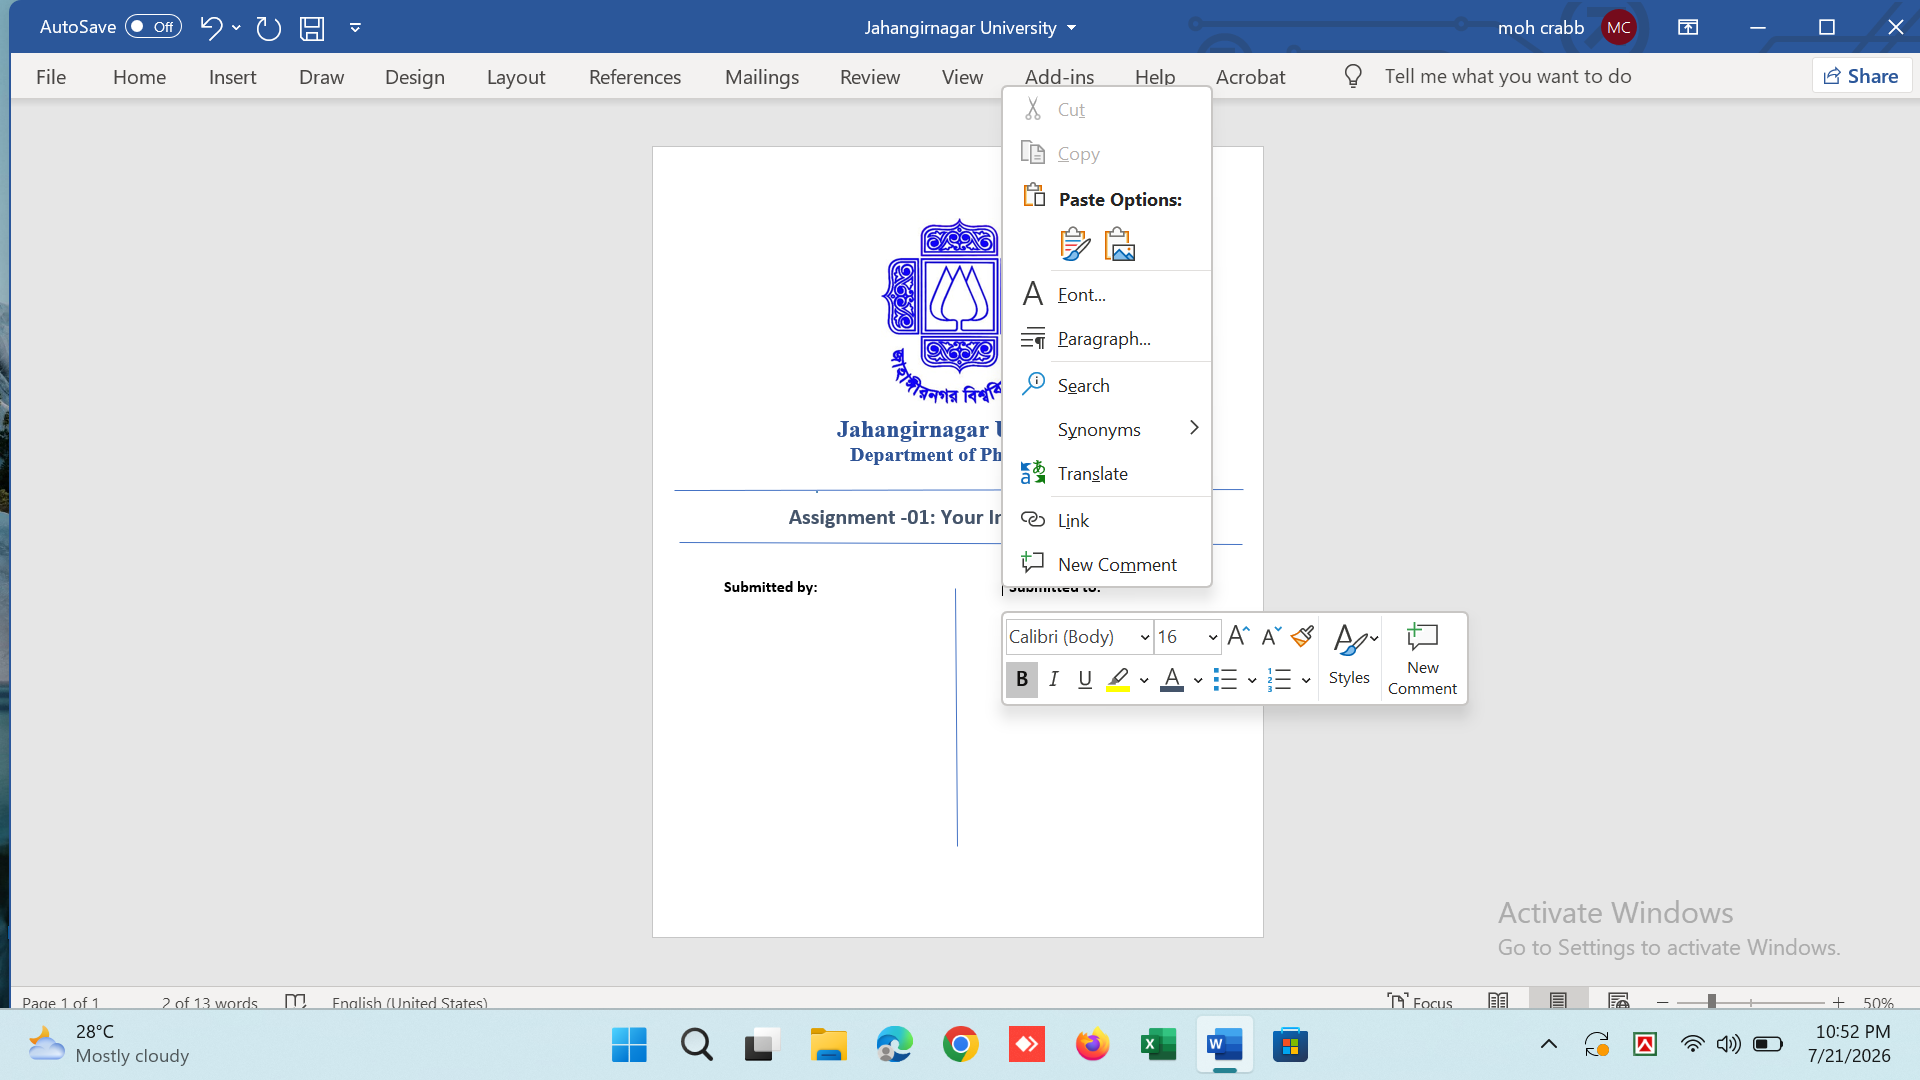Viewport: 1920px width, 1080px height.
Task: Apply the font color swatch
Action: [x=1172, y=680]
